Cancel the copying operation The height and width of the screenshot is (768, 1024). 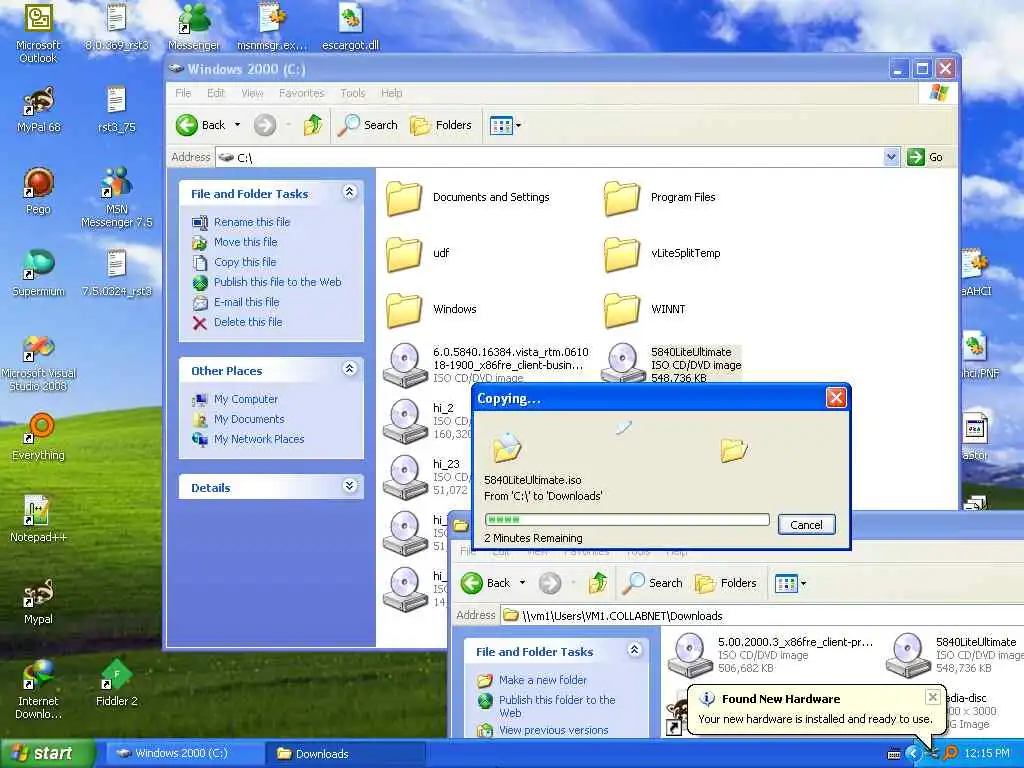(x=807, y=524)
